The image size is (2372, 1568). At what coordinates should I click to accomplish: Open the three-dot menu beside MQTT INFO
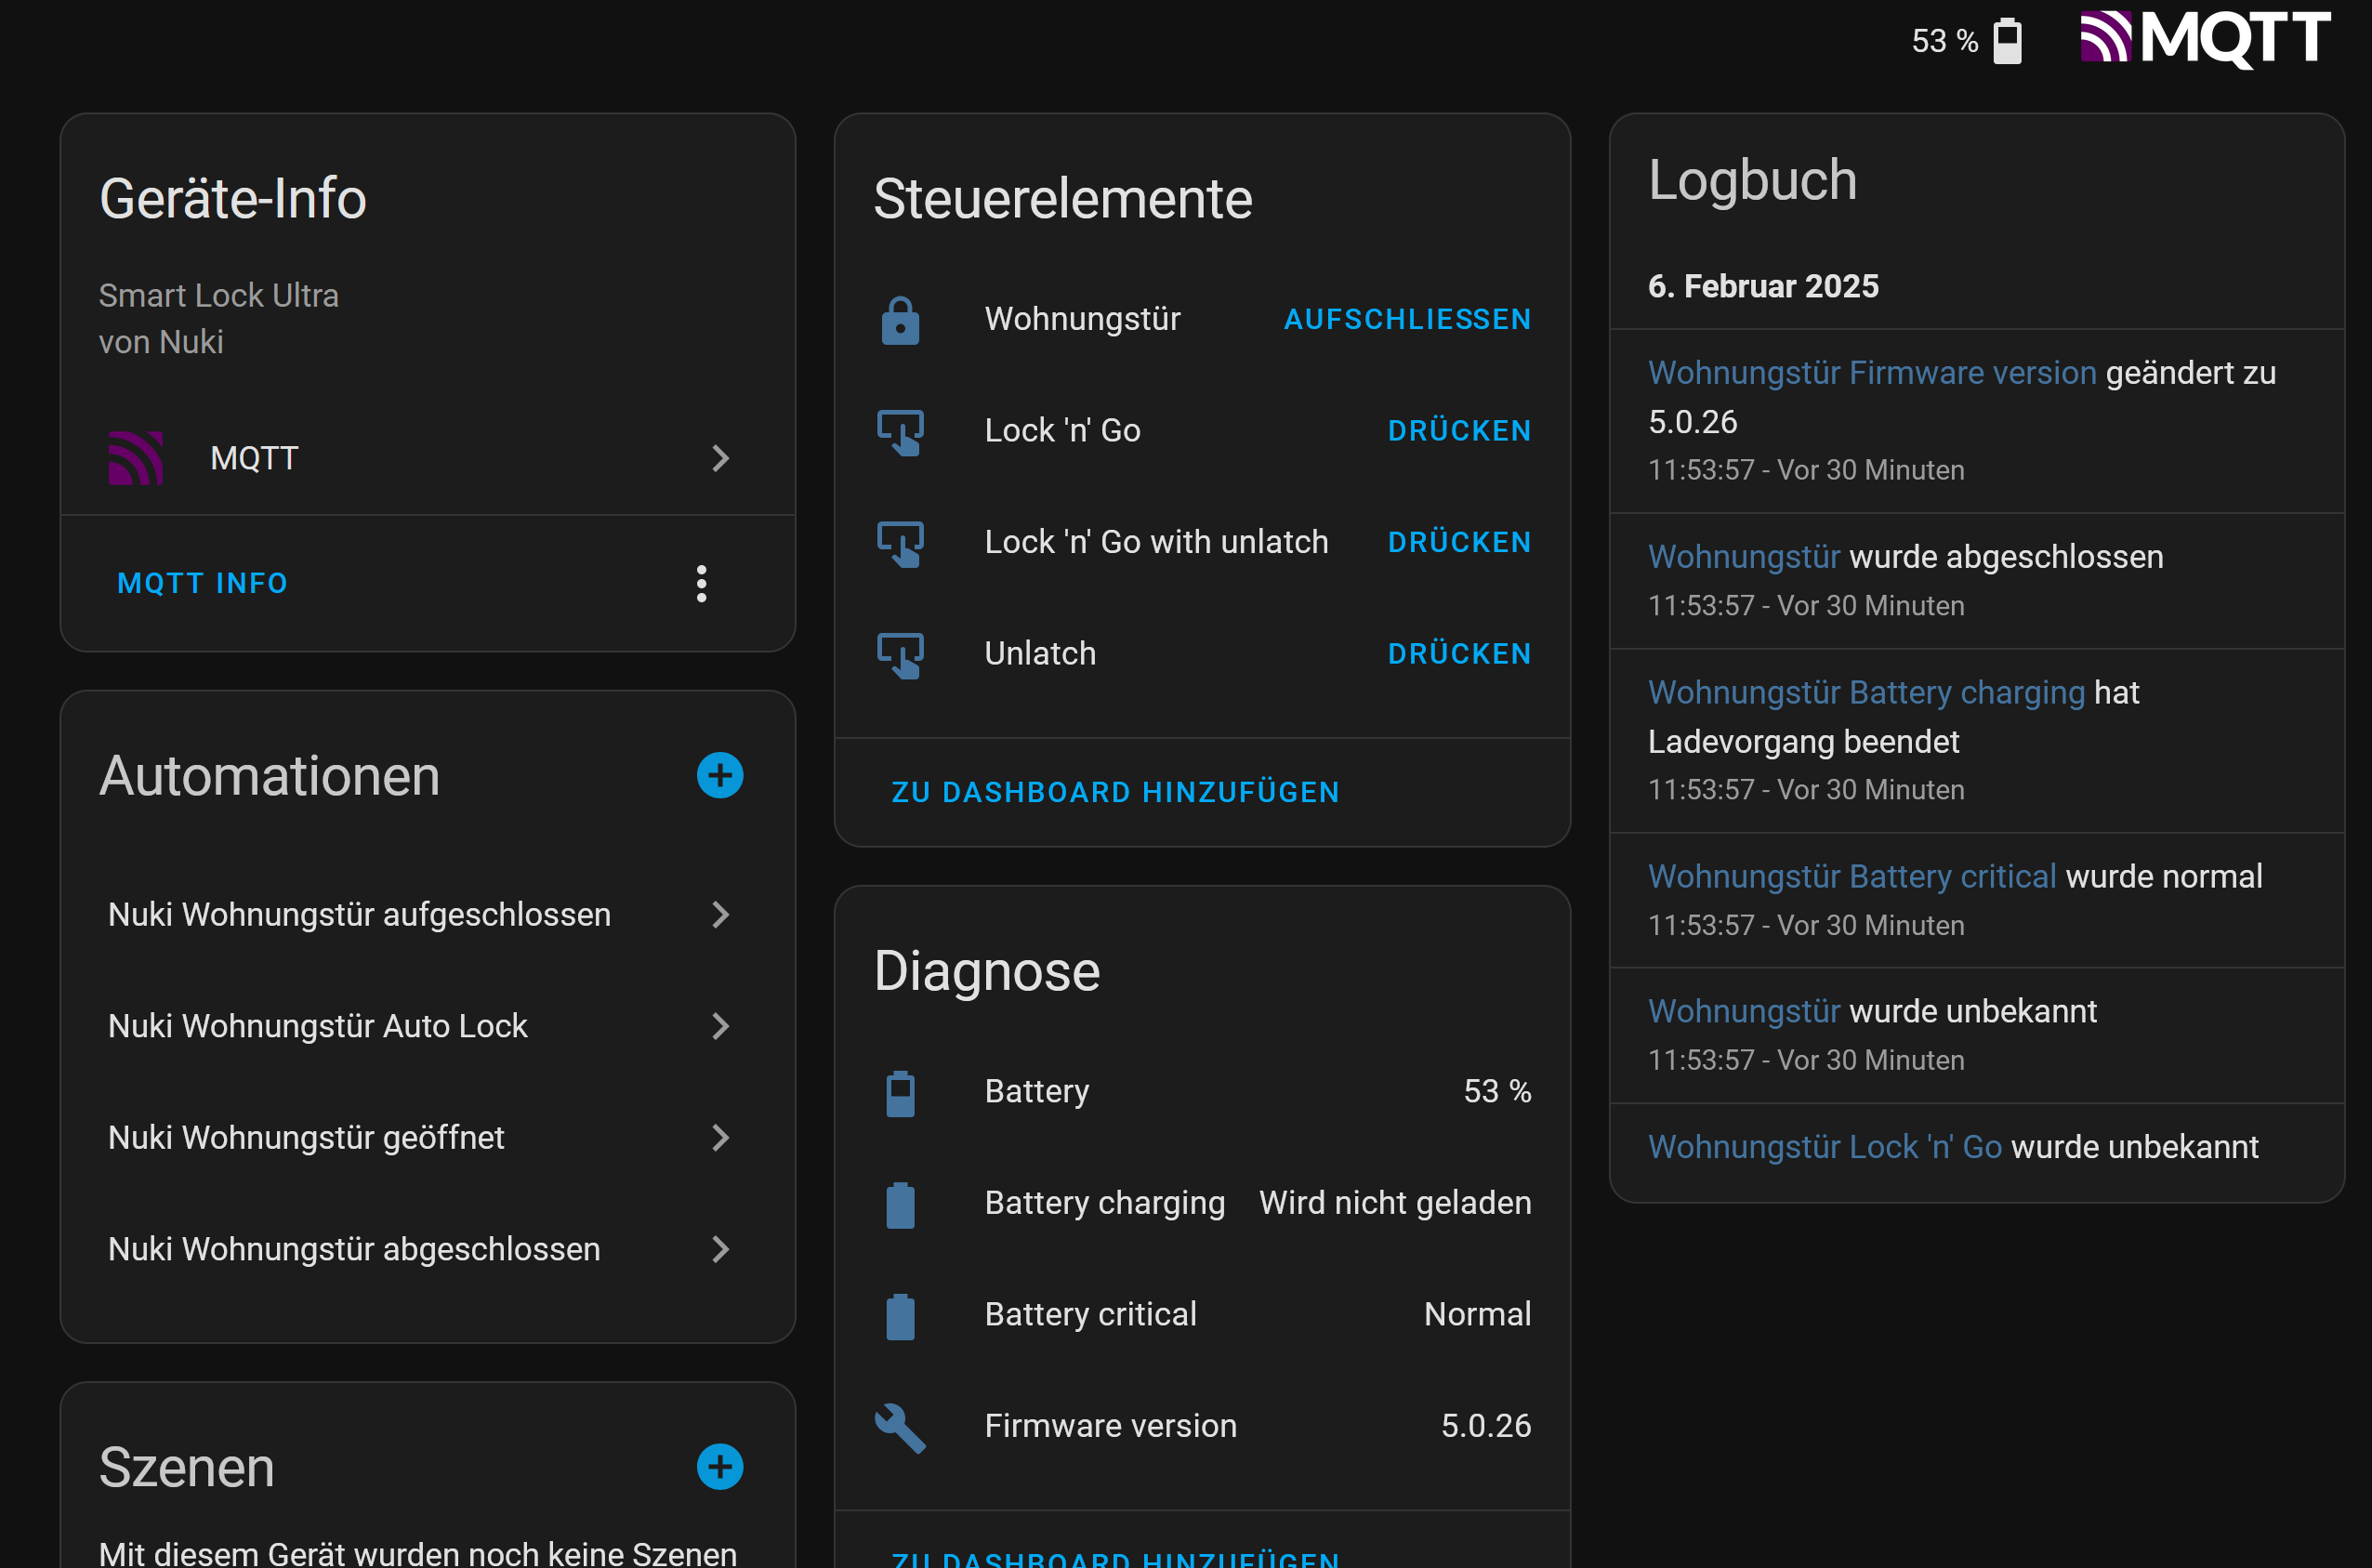(701, 583)
